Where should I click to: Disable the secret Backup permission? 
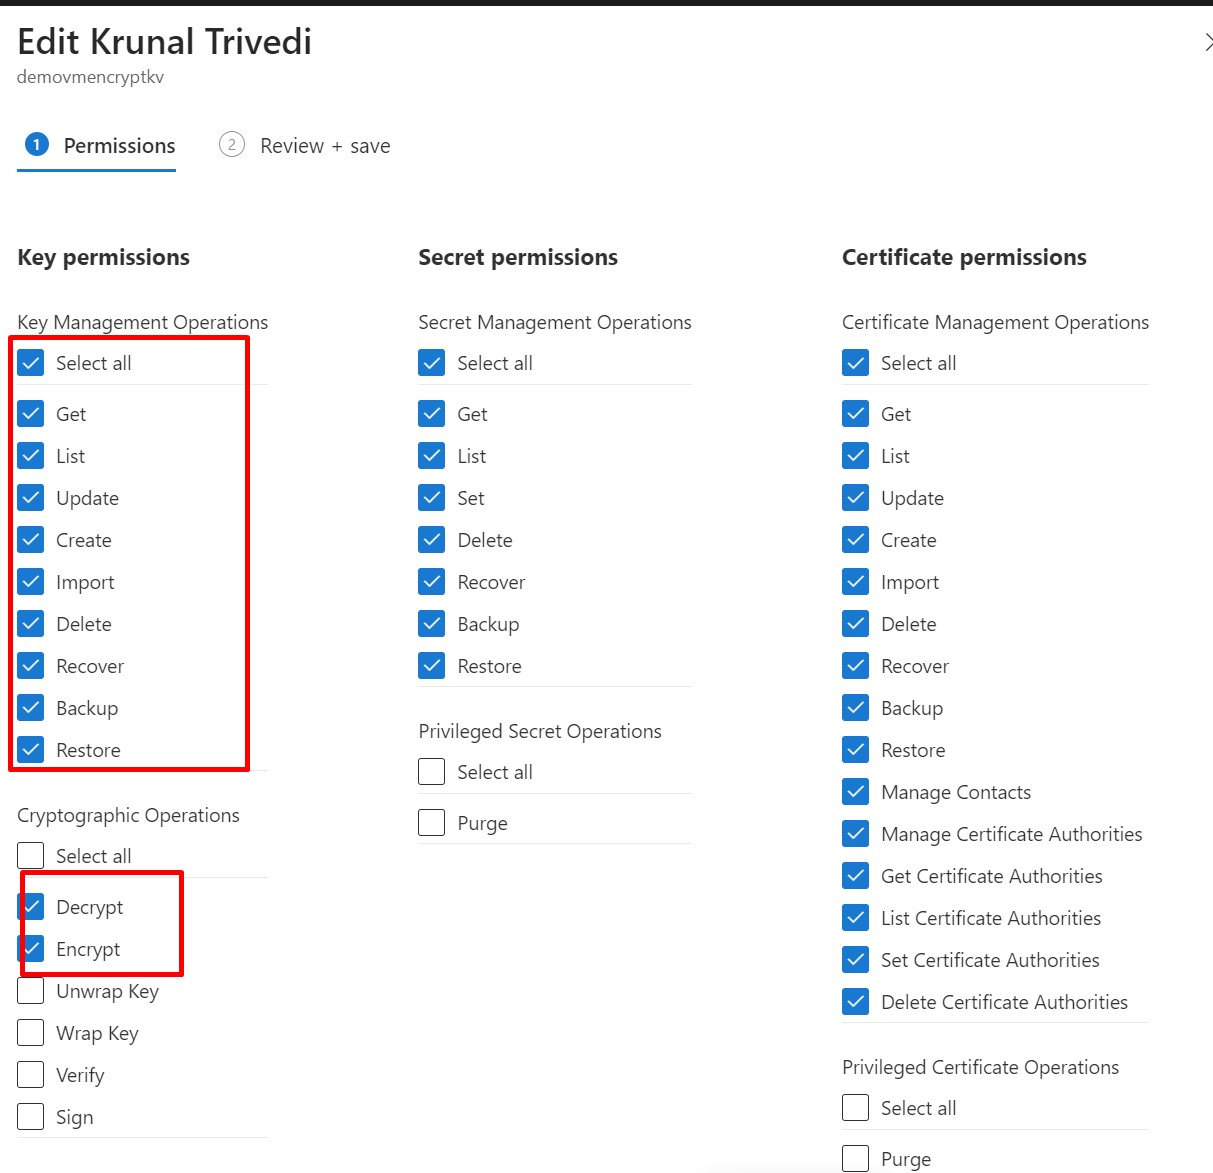[432, 624]
